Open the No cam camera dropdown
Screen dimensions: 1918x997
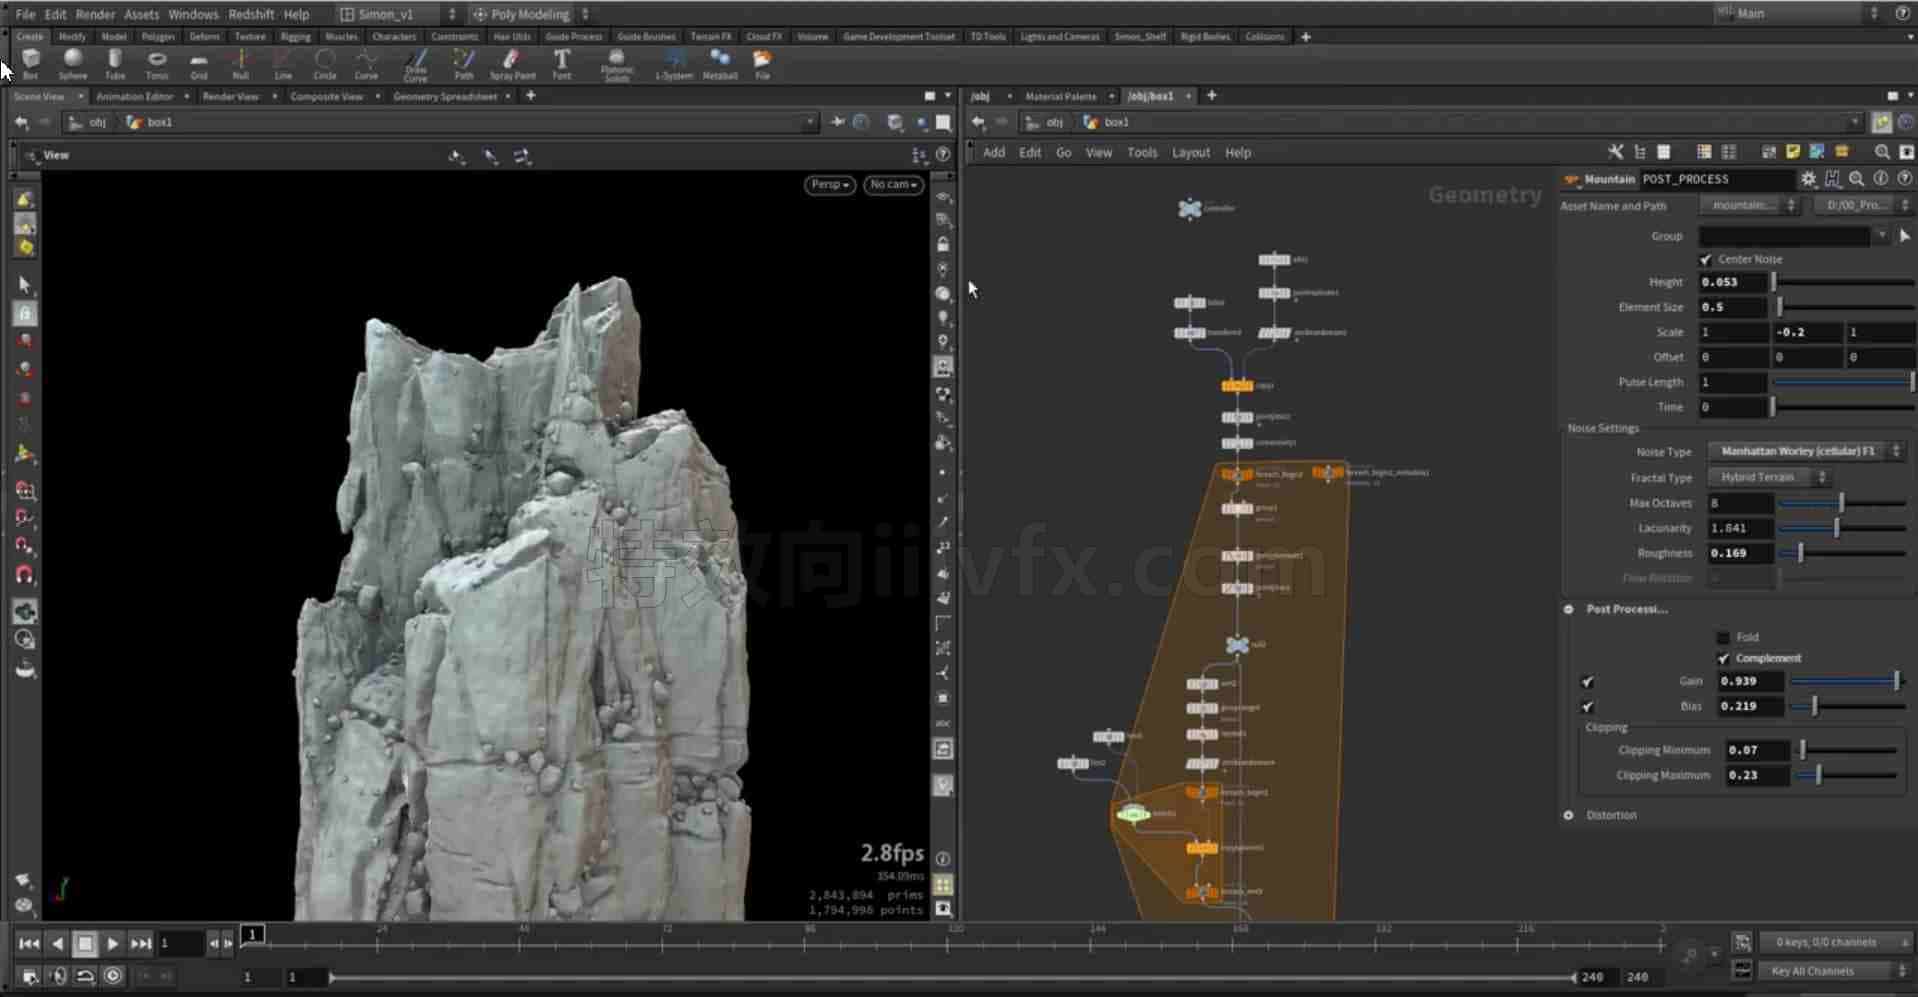[893, 185]
